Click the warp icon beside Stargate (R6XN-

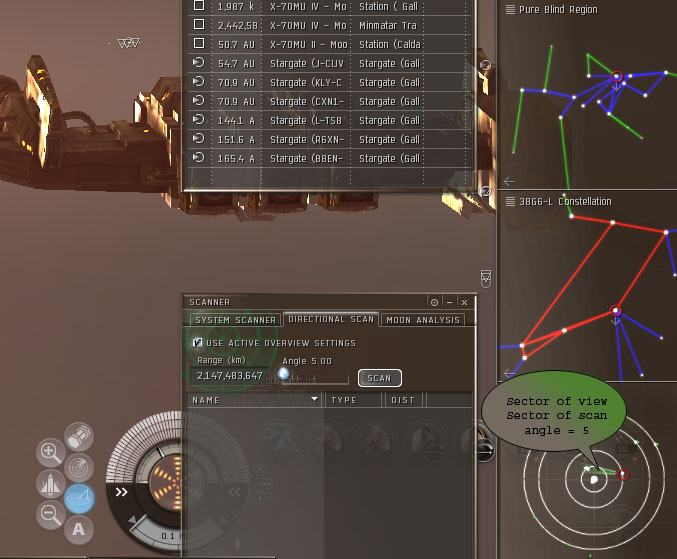coord(199,139)
